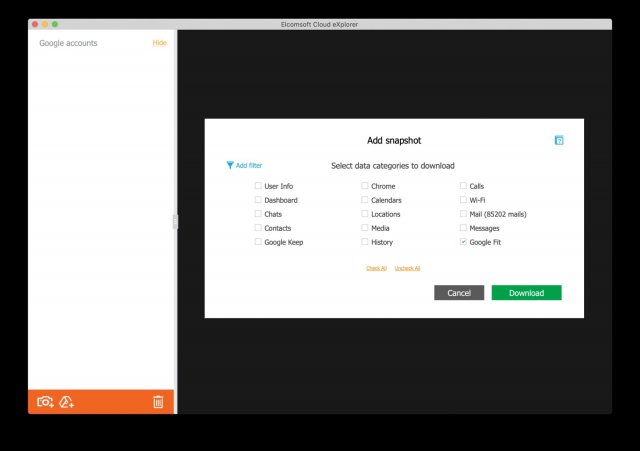Check the Wi-Fi checkbox
The width and height of the screenshot is (640, 451).
pyautogui.click(x=463, y=200)
